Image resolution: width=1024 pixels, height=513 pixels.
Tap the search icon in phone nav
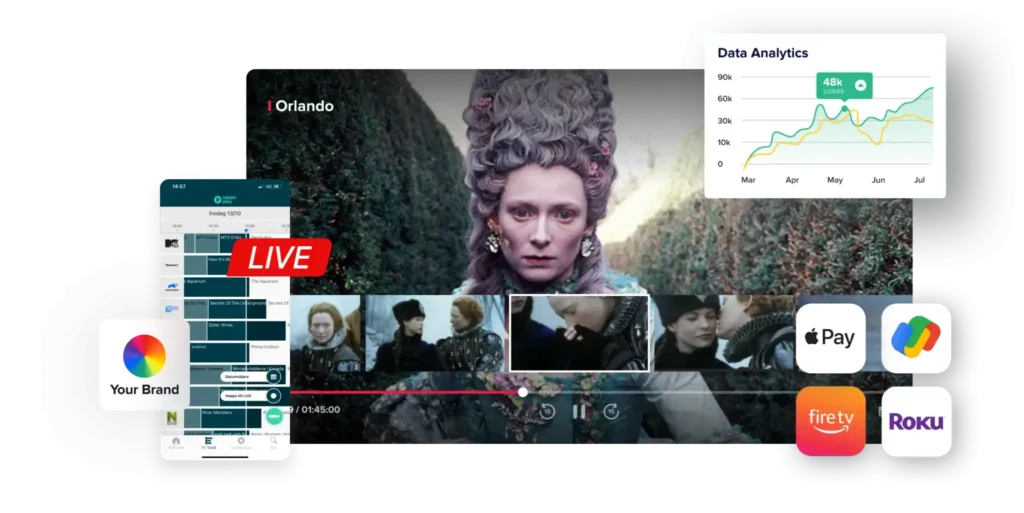pyautogui.click(x=273, y=443)
